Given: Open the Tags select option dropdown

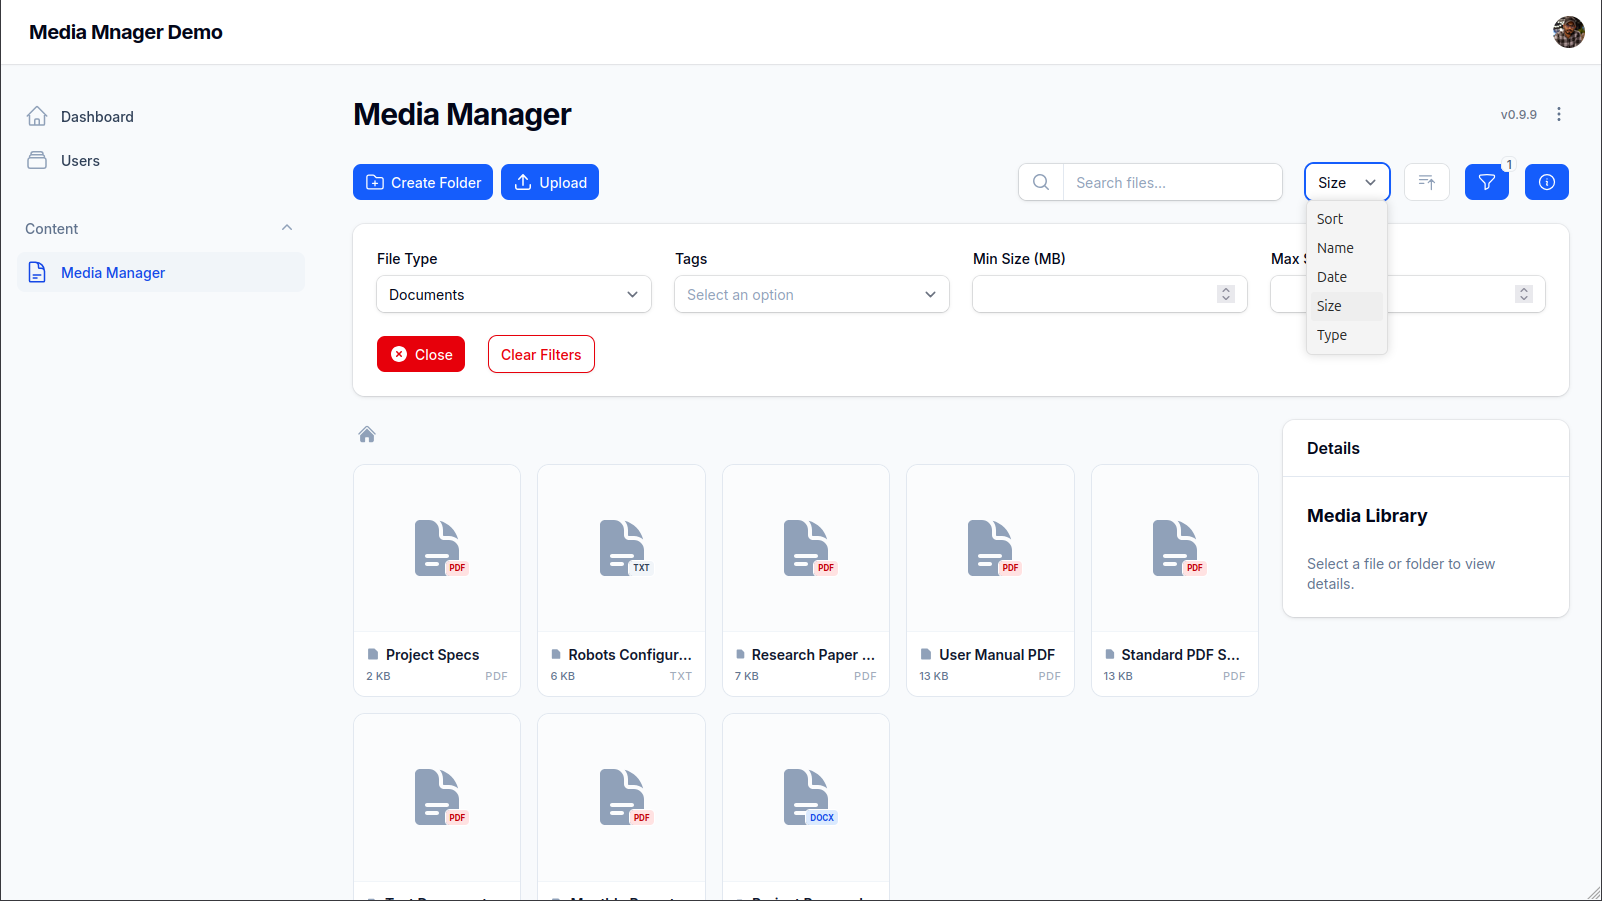Looking at the screenshot, I should (x=811, y=294).
